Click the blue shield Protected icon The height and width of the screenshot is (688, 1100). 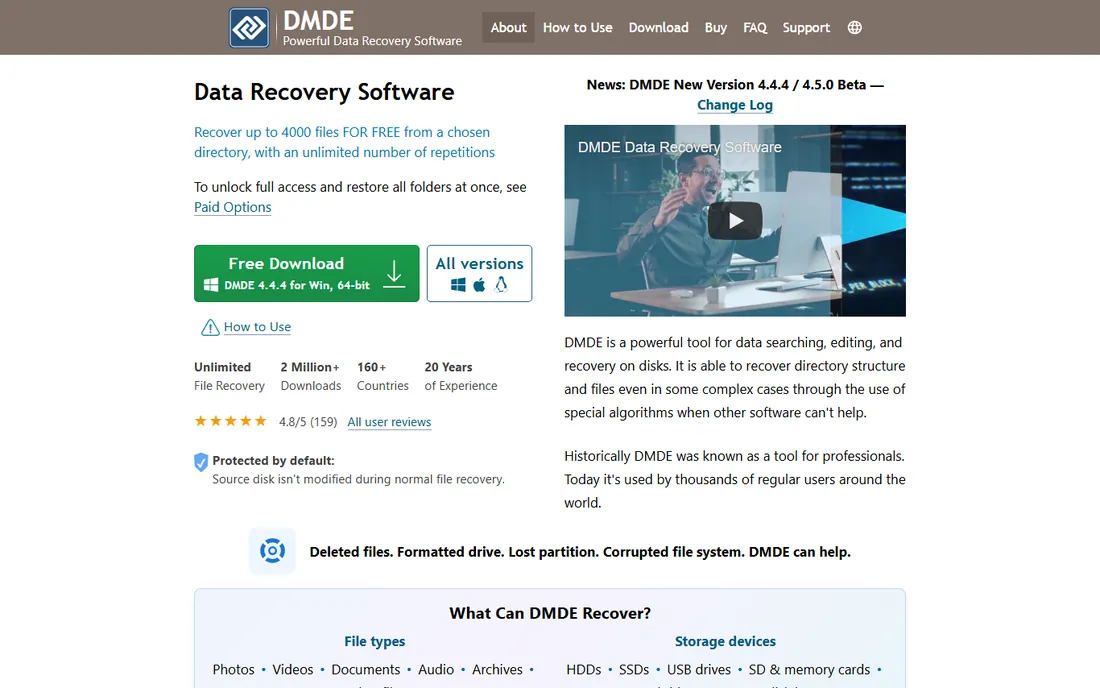(x=201, y=461)
